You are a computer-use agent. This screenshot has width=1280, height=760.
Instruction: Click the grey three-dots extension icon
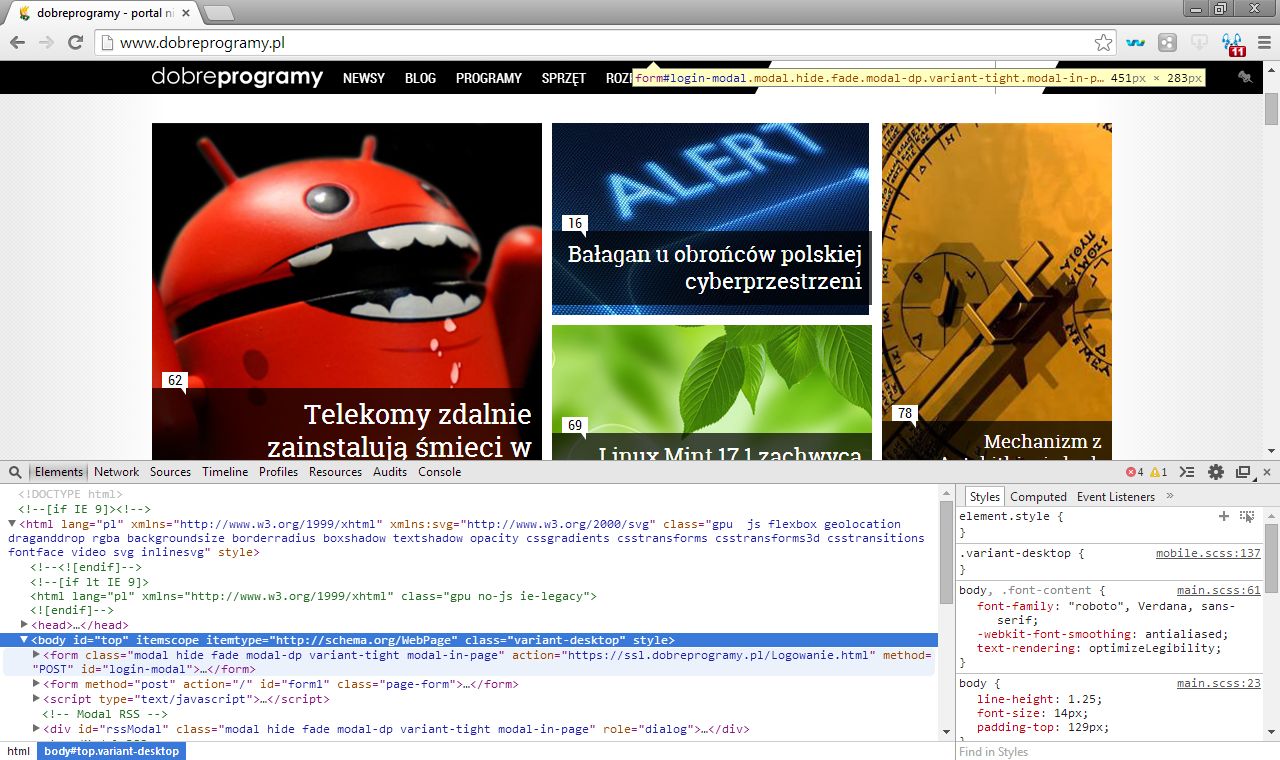(1167, 42)
